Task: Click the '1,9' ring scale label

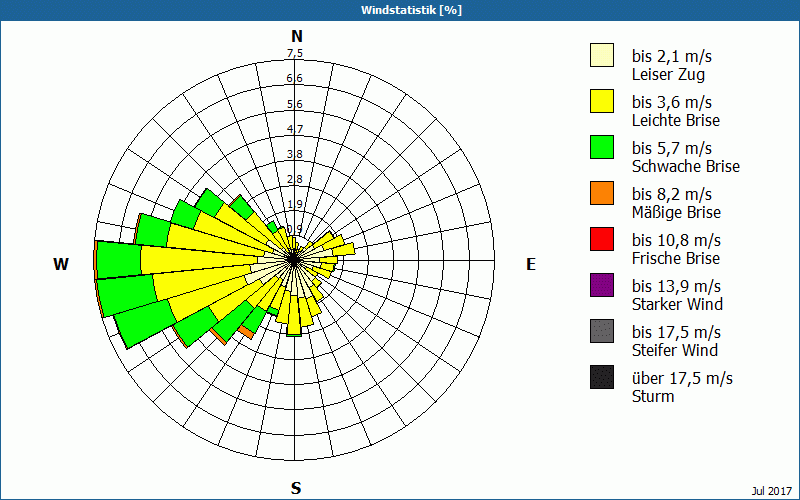Action: pyautogui.click(x=295, y=204)
